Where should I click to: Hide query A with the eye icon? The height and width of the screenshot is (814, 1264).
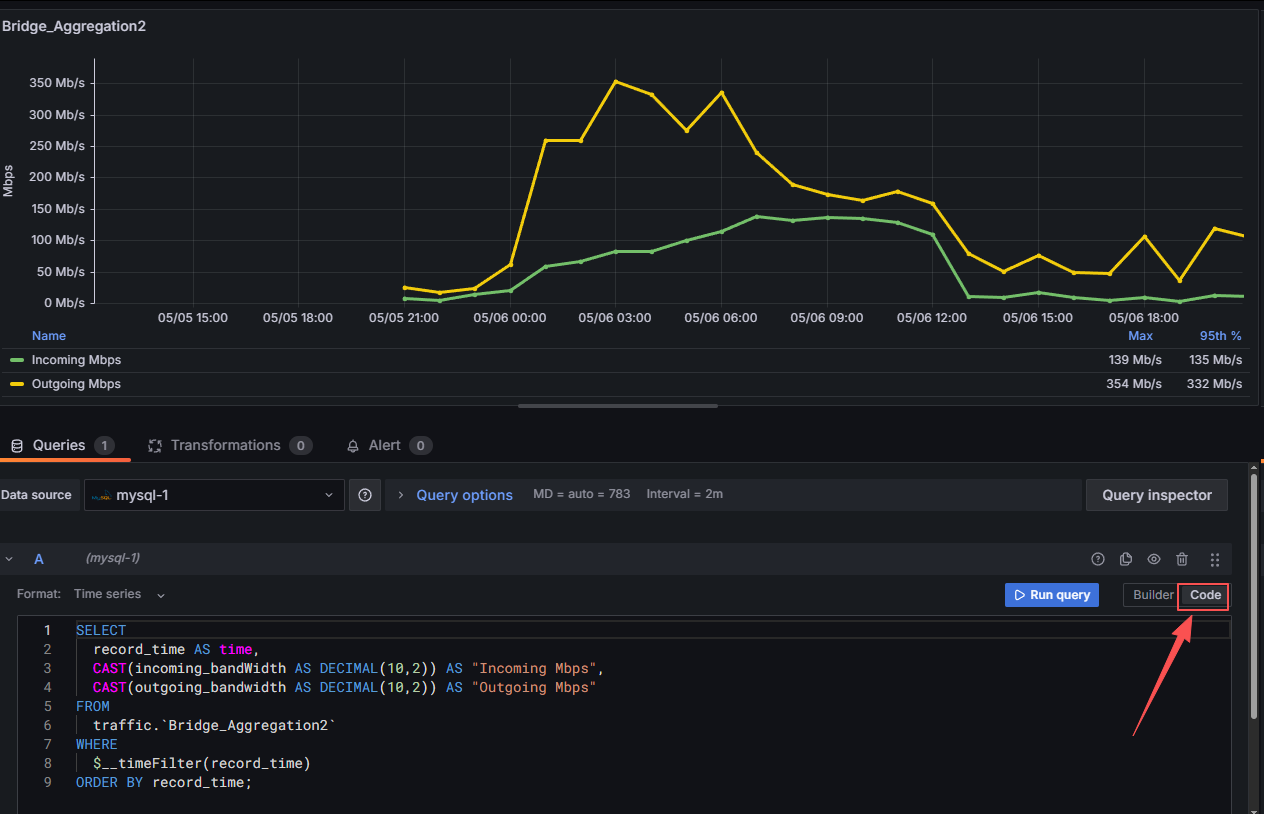pyautogui.click(x=1154, y=559)
